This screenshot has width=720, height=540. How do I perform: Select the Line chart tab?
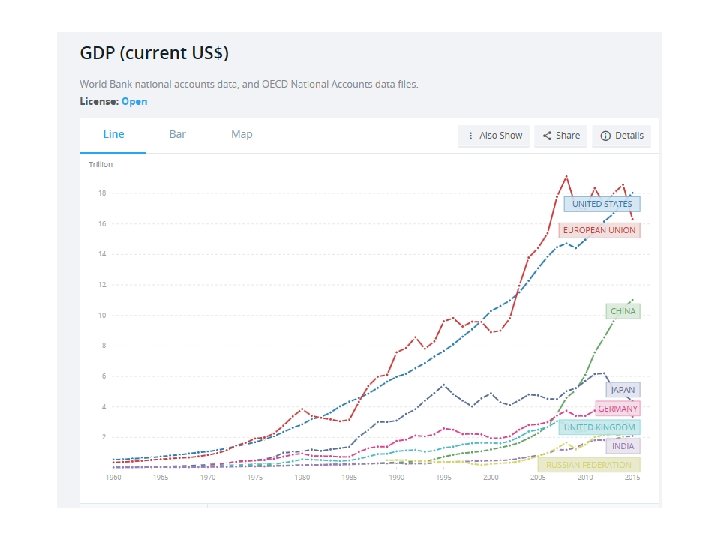coord(113,134)
